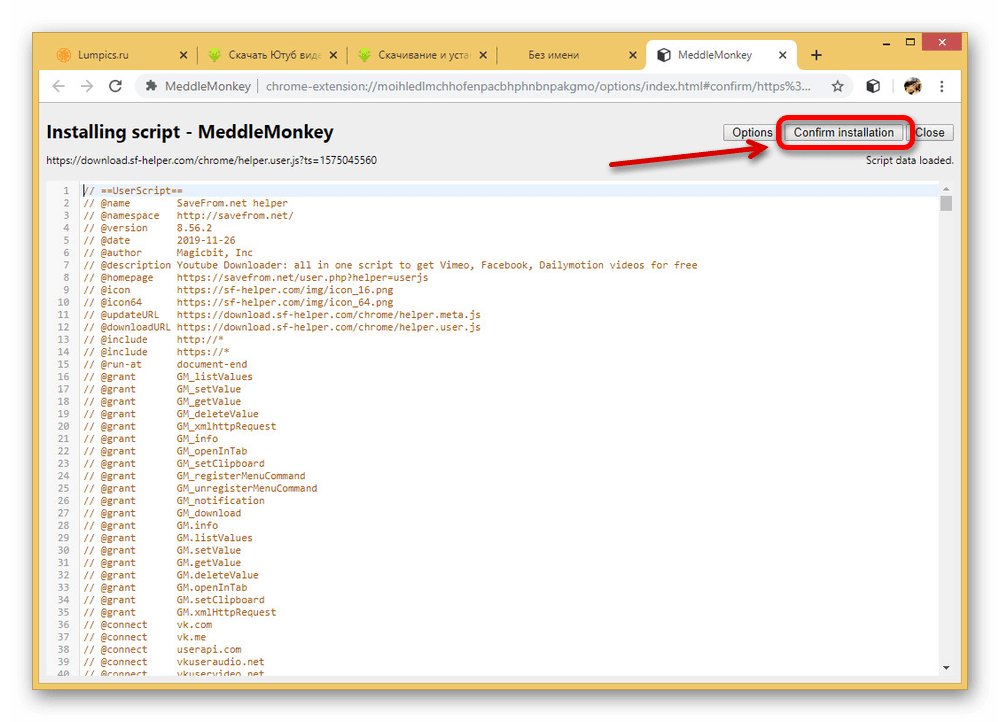Open Chrome's three-dot menu
Image resolution: width=1000 pixels, height=722 pixels.
(942, 86)
